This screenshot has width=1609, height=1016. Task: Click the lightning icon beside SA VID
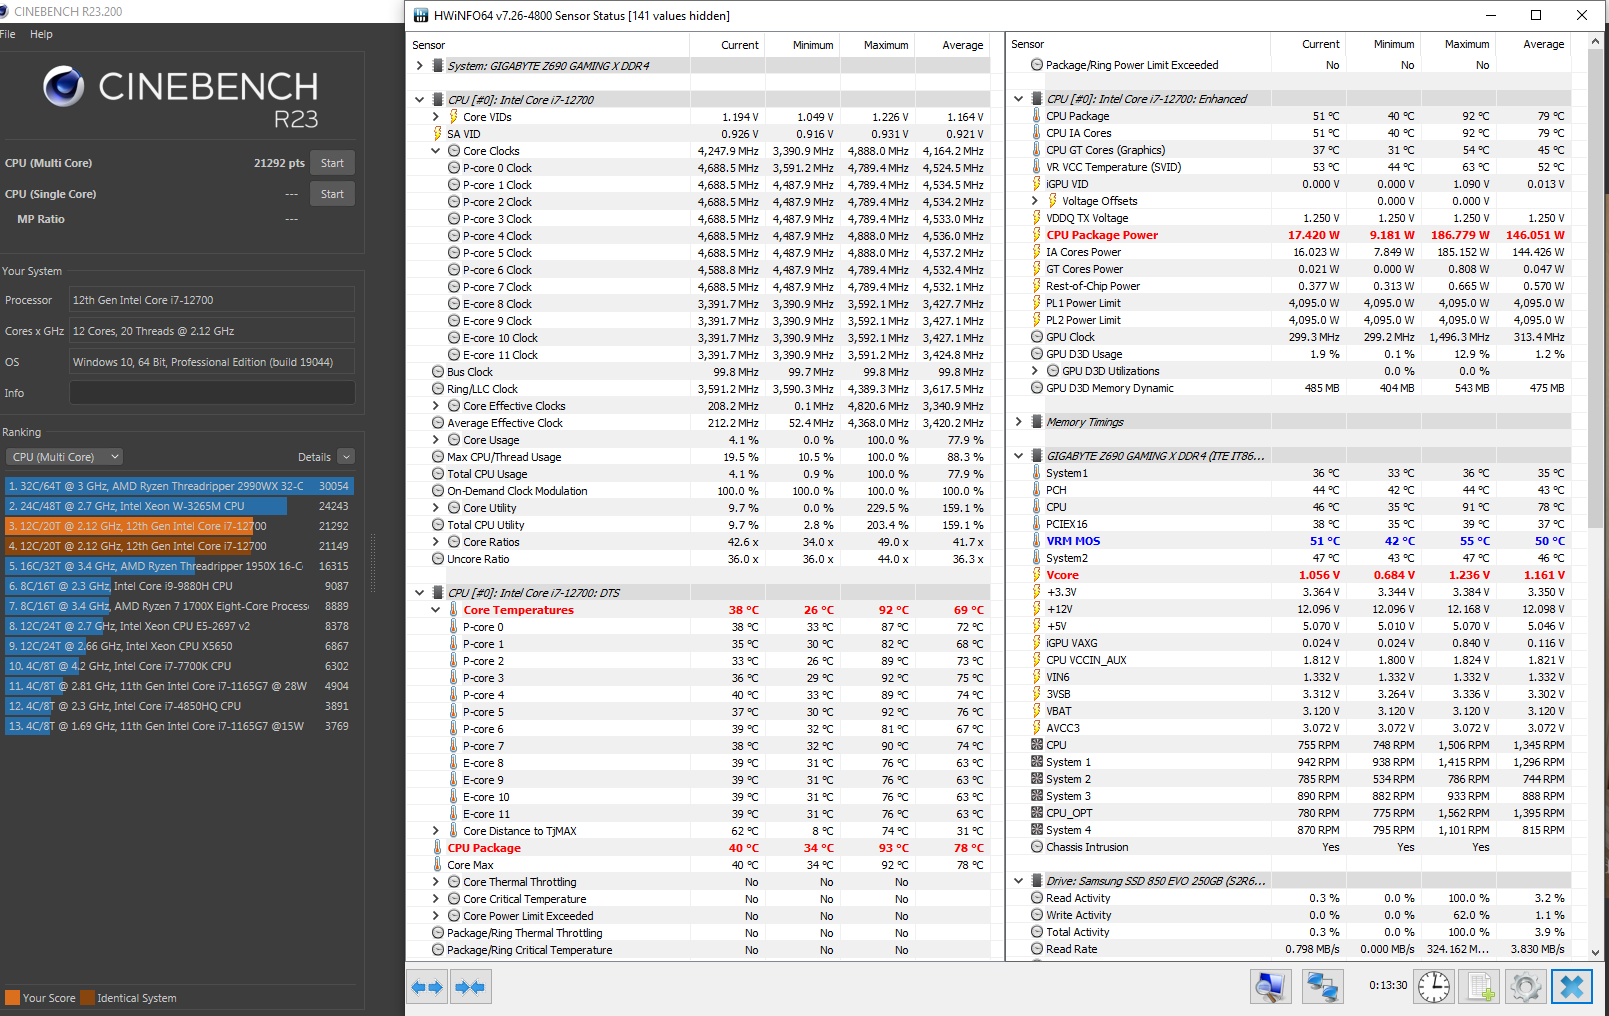point(438,134)
